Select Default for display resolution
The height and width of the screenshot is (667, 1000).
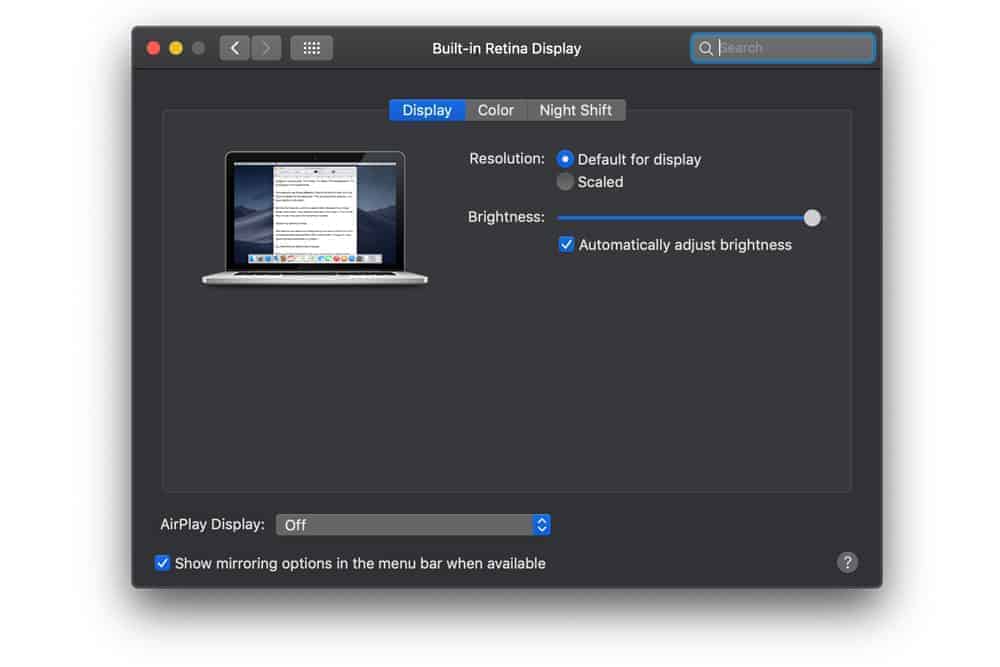pyautogui.click(x=566, y=159)
